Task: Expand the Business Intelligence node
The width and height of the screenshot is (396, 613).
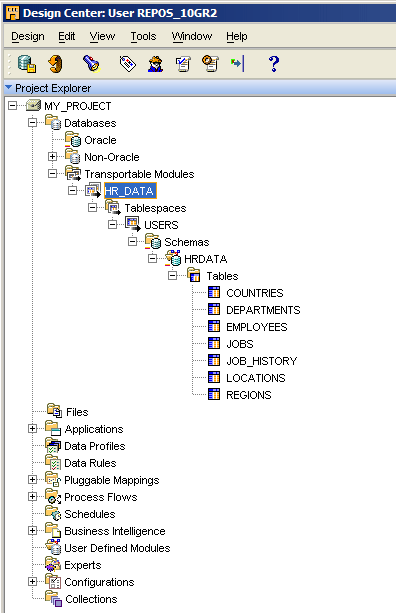Action: point(33,531)
